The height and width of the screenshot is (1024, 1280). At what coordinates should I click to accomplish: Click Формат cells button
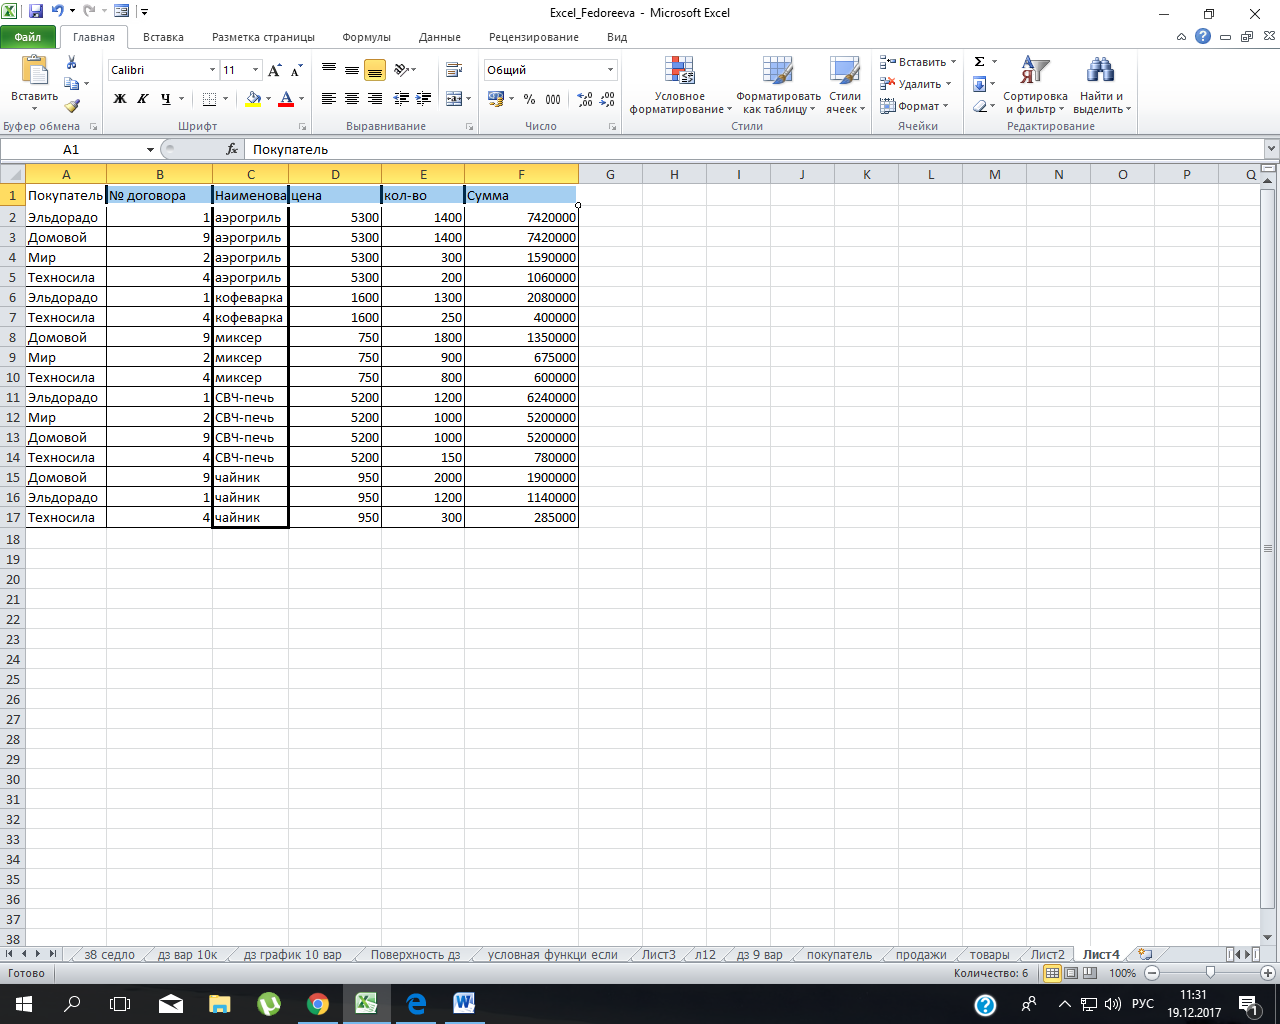[914, 106]
